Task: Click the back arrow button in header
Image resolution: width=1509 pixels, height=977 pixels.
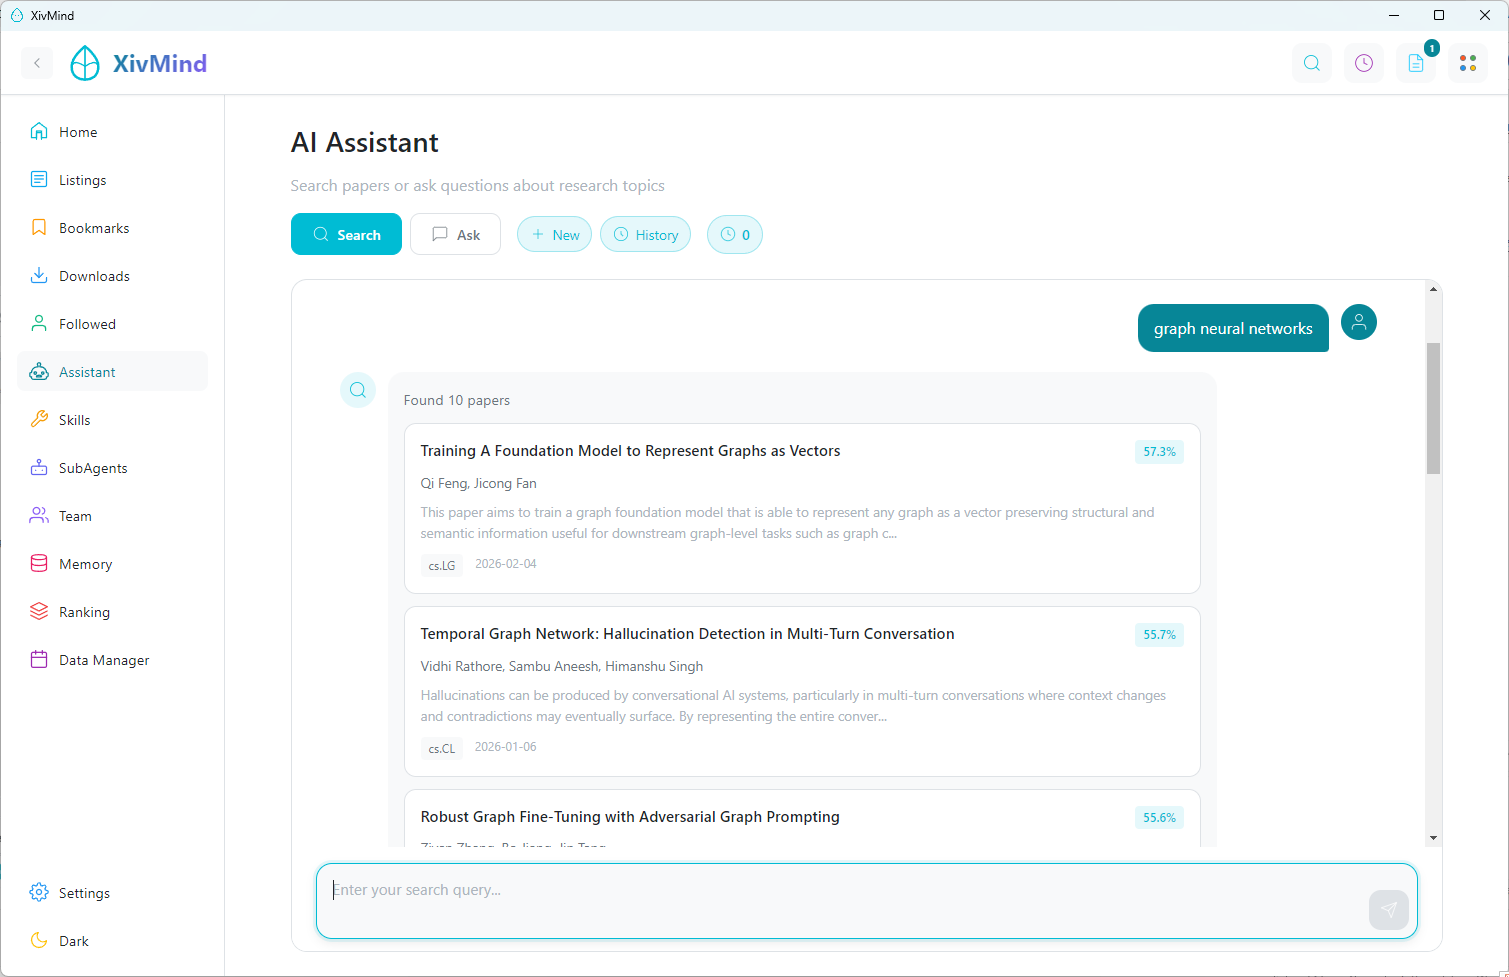Action: (37, 63)
